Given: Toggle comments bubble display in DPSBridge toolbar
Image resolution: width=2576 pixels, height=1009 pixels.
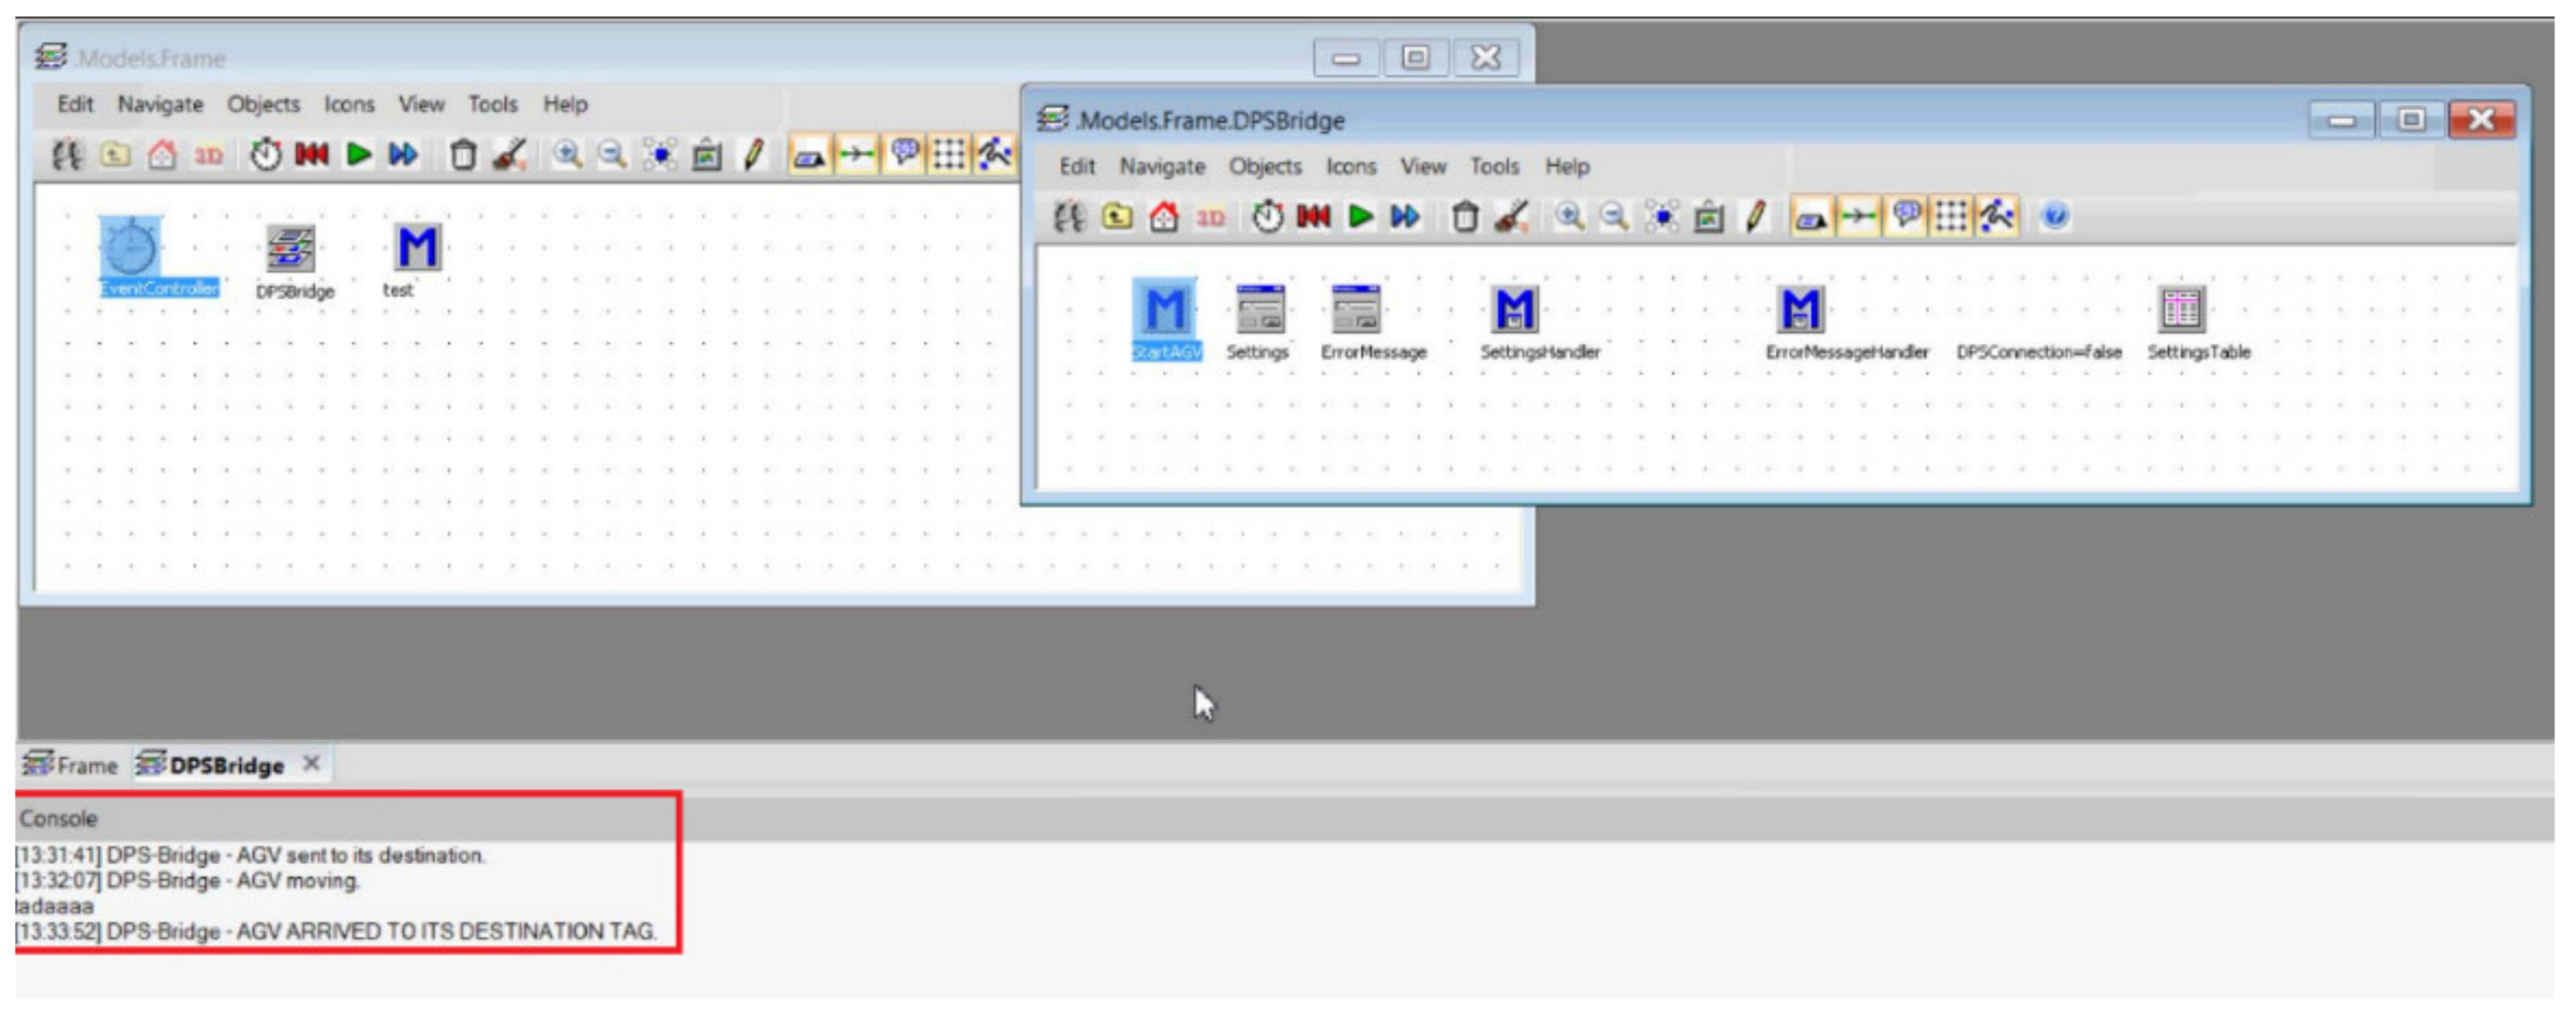Looking at the screenshot, I should [1906, 216].
